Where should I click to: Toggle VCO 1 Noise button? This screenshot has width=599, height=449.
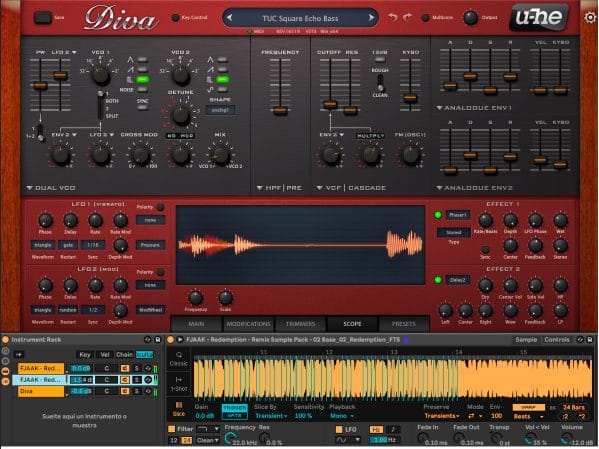pyautogui.click(x=142, y=89)
